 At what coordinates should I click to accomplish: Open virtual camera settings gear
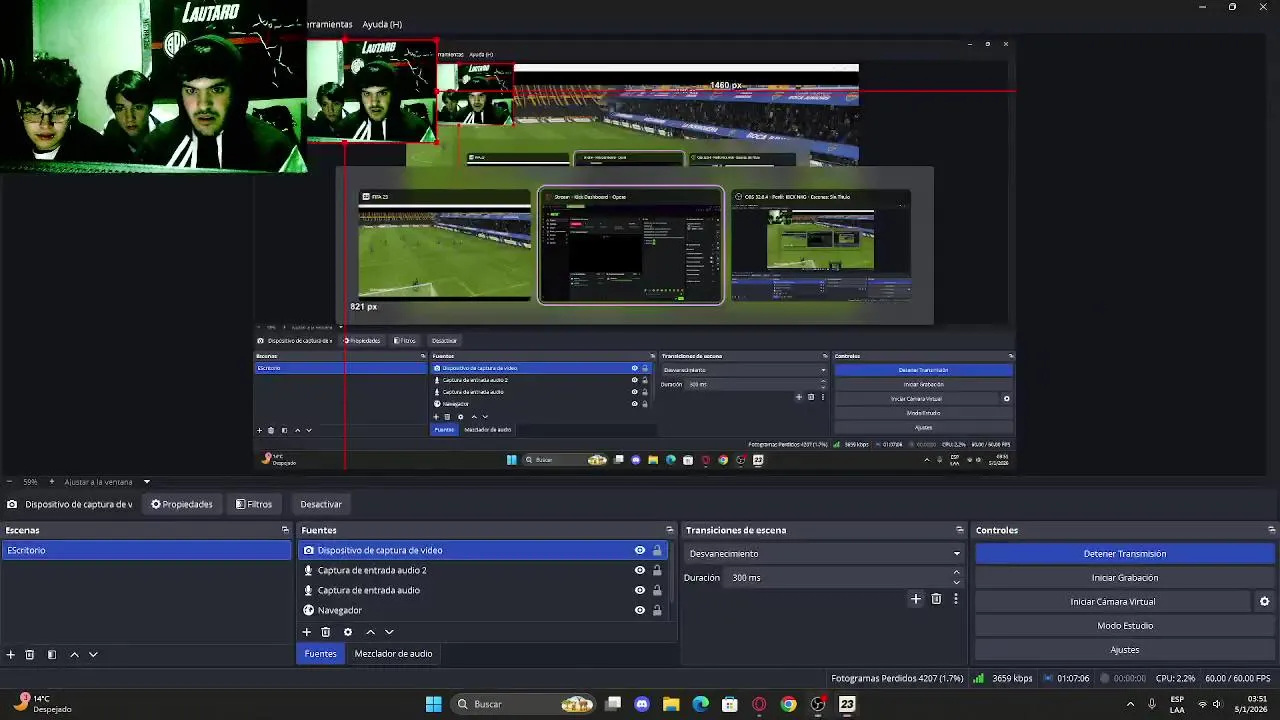(x=1264, y=601)
